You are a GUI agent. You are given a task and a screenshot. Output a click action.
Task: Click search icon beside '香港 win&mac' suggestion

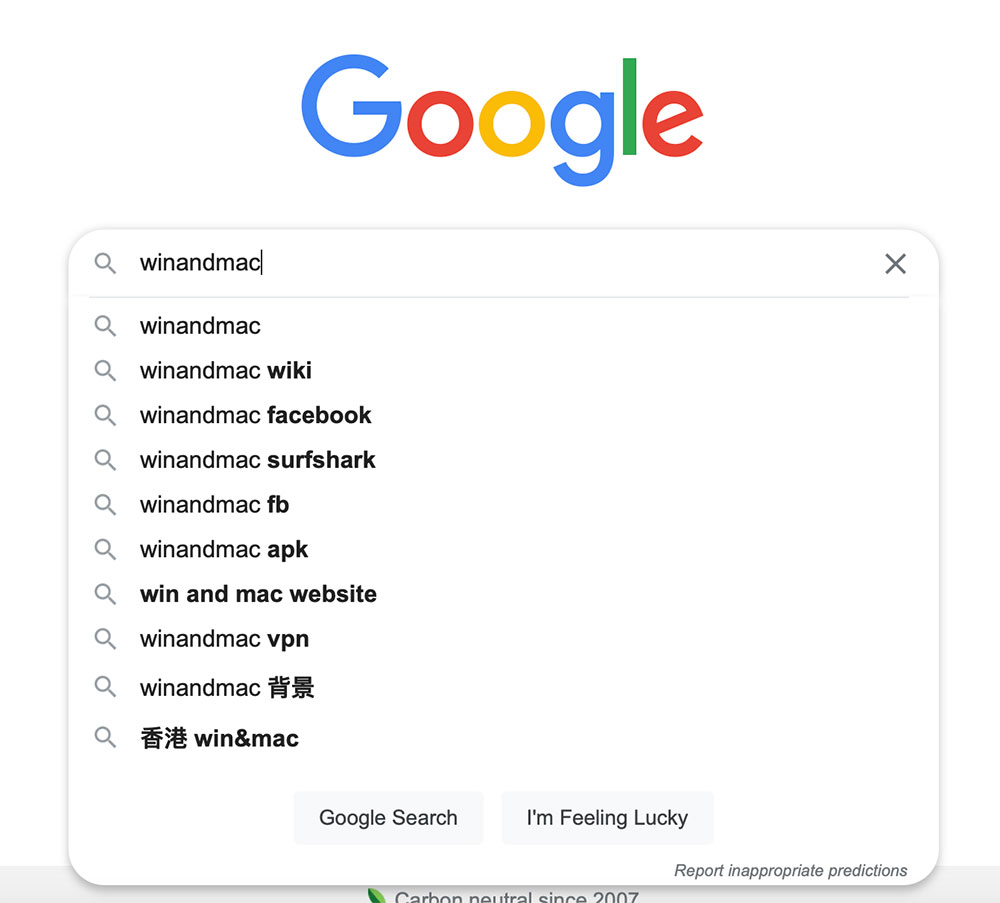(x=105, y=738)
